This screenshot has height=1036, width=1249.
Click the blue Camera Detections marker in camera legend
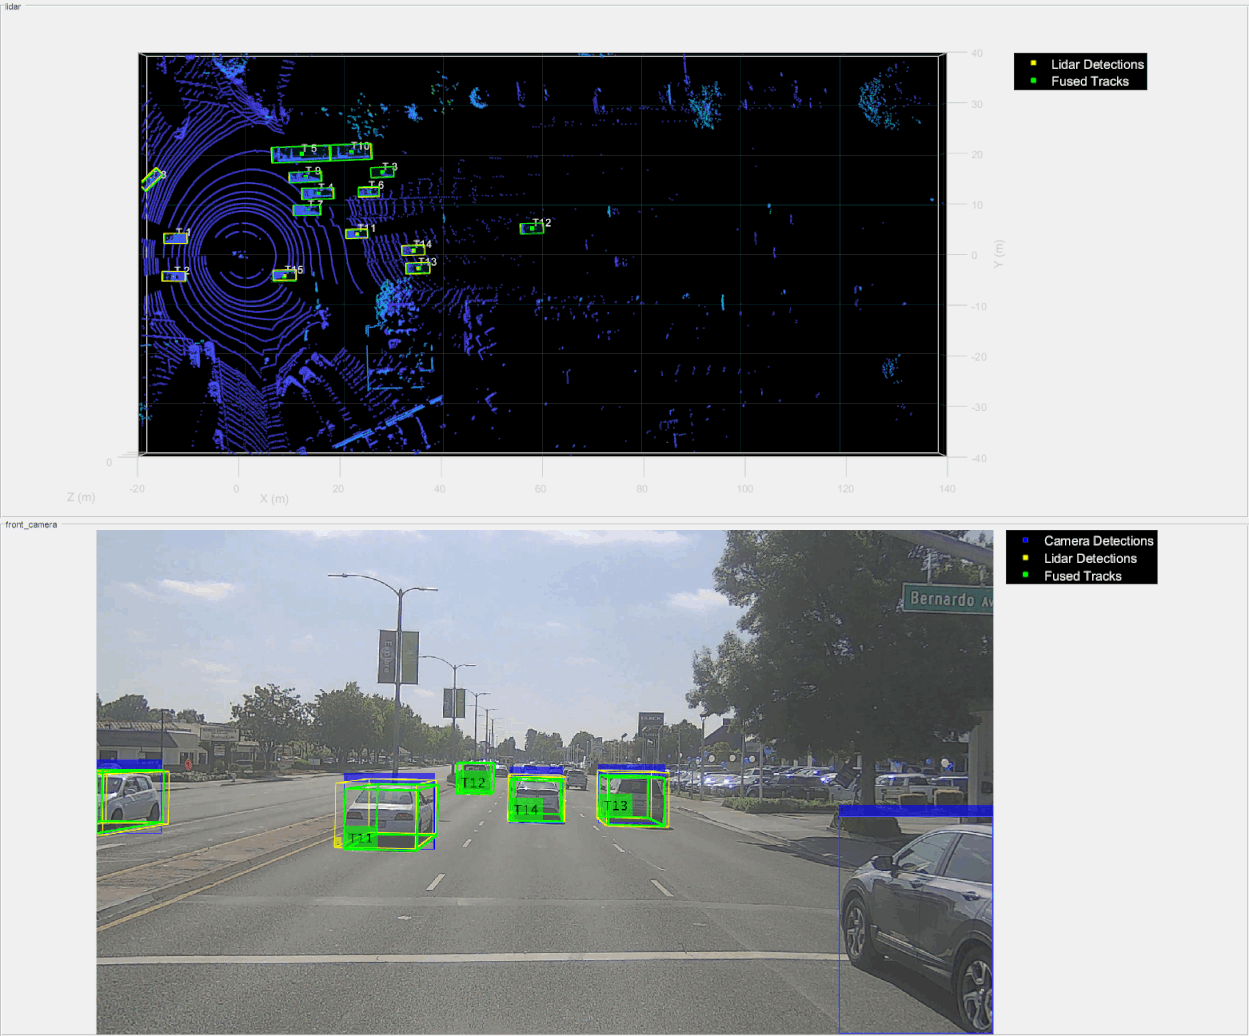pyautogui.click(x=1025, y=540)
